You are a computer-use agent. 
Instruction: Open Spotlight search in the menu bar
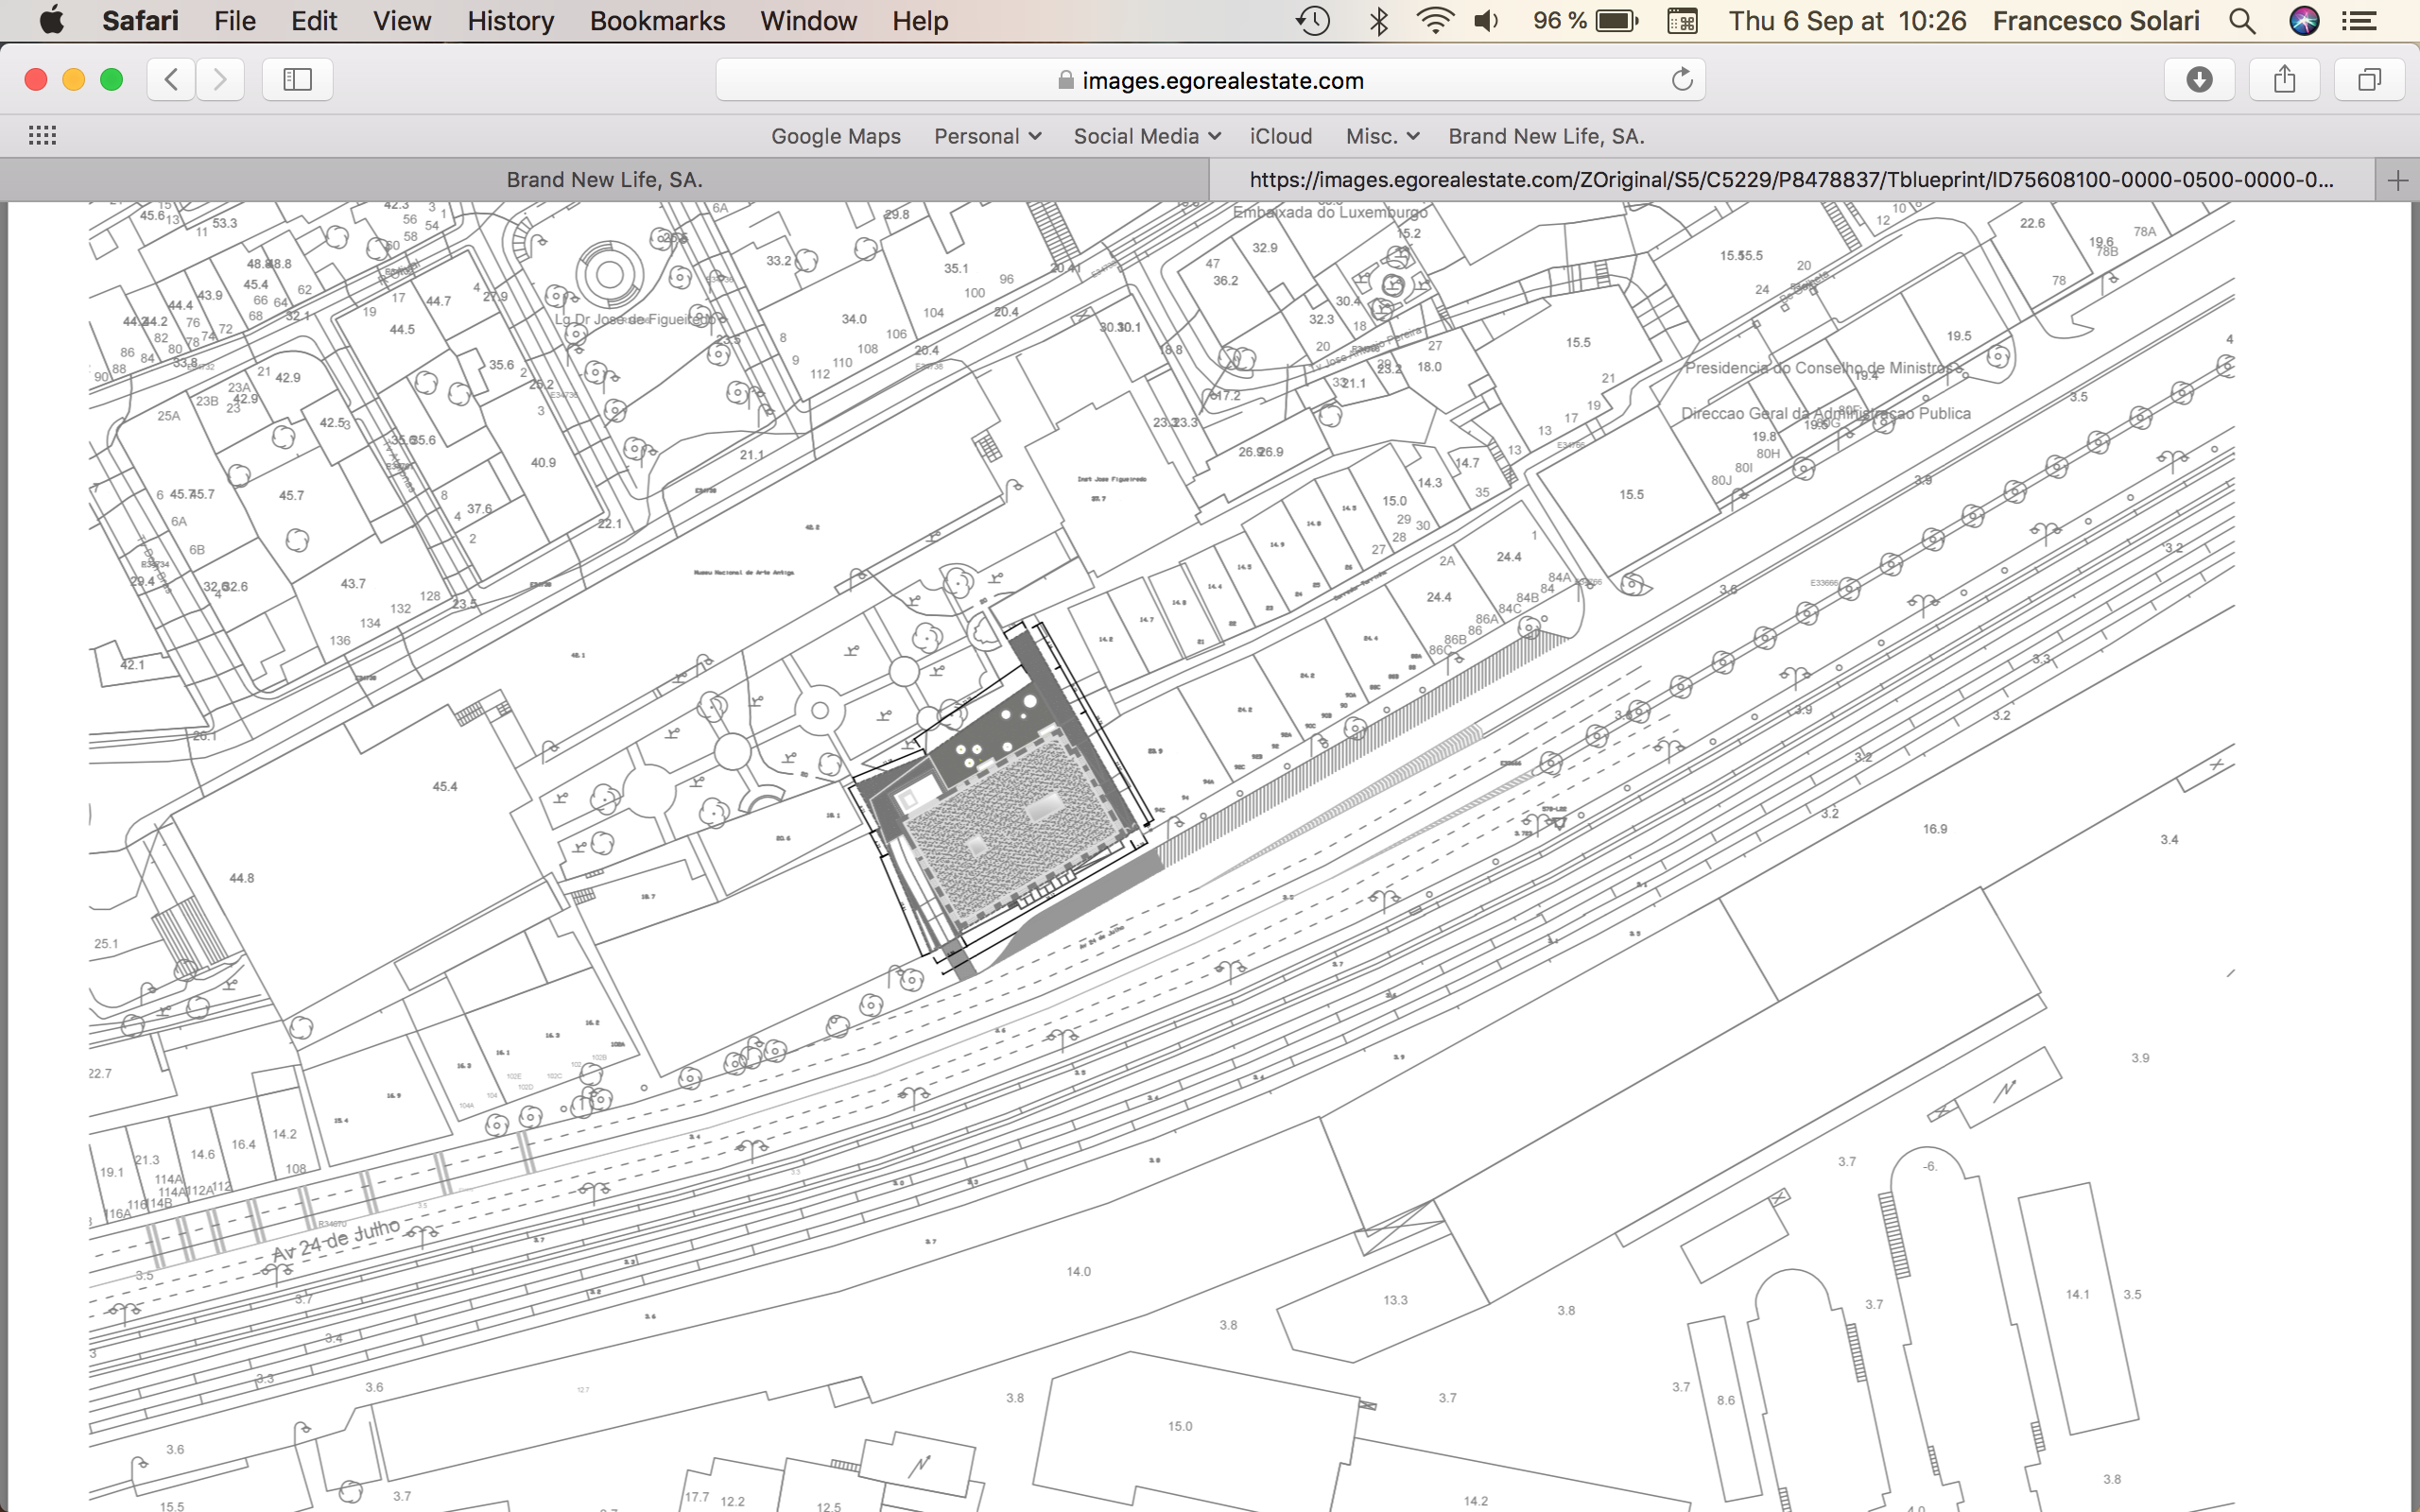(2242, 21)
